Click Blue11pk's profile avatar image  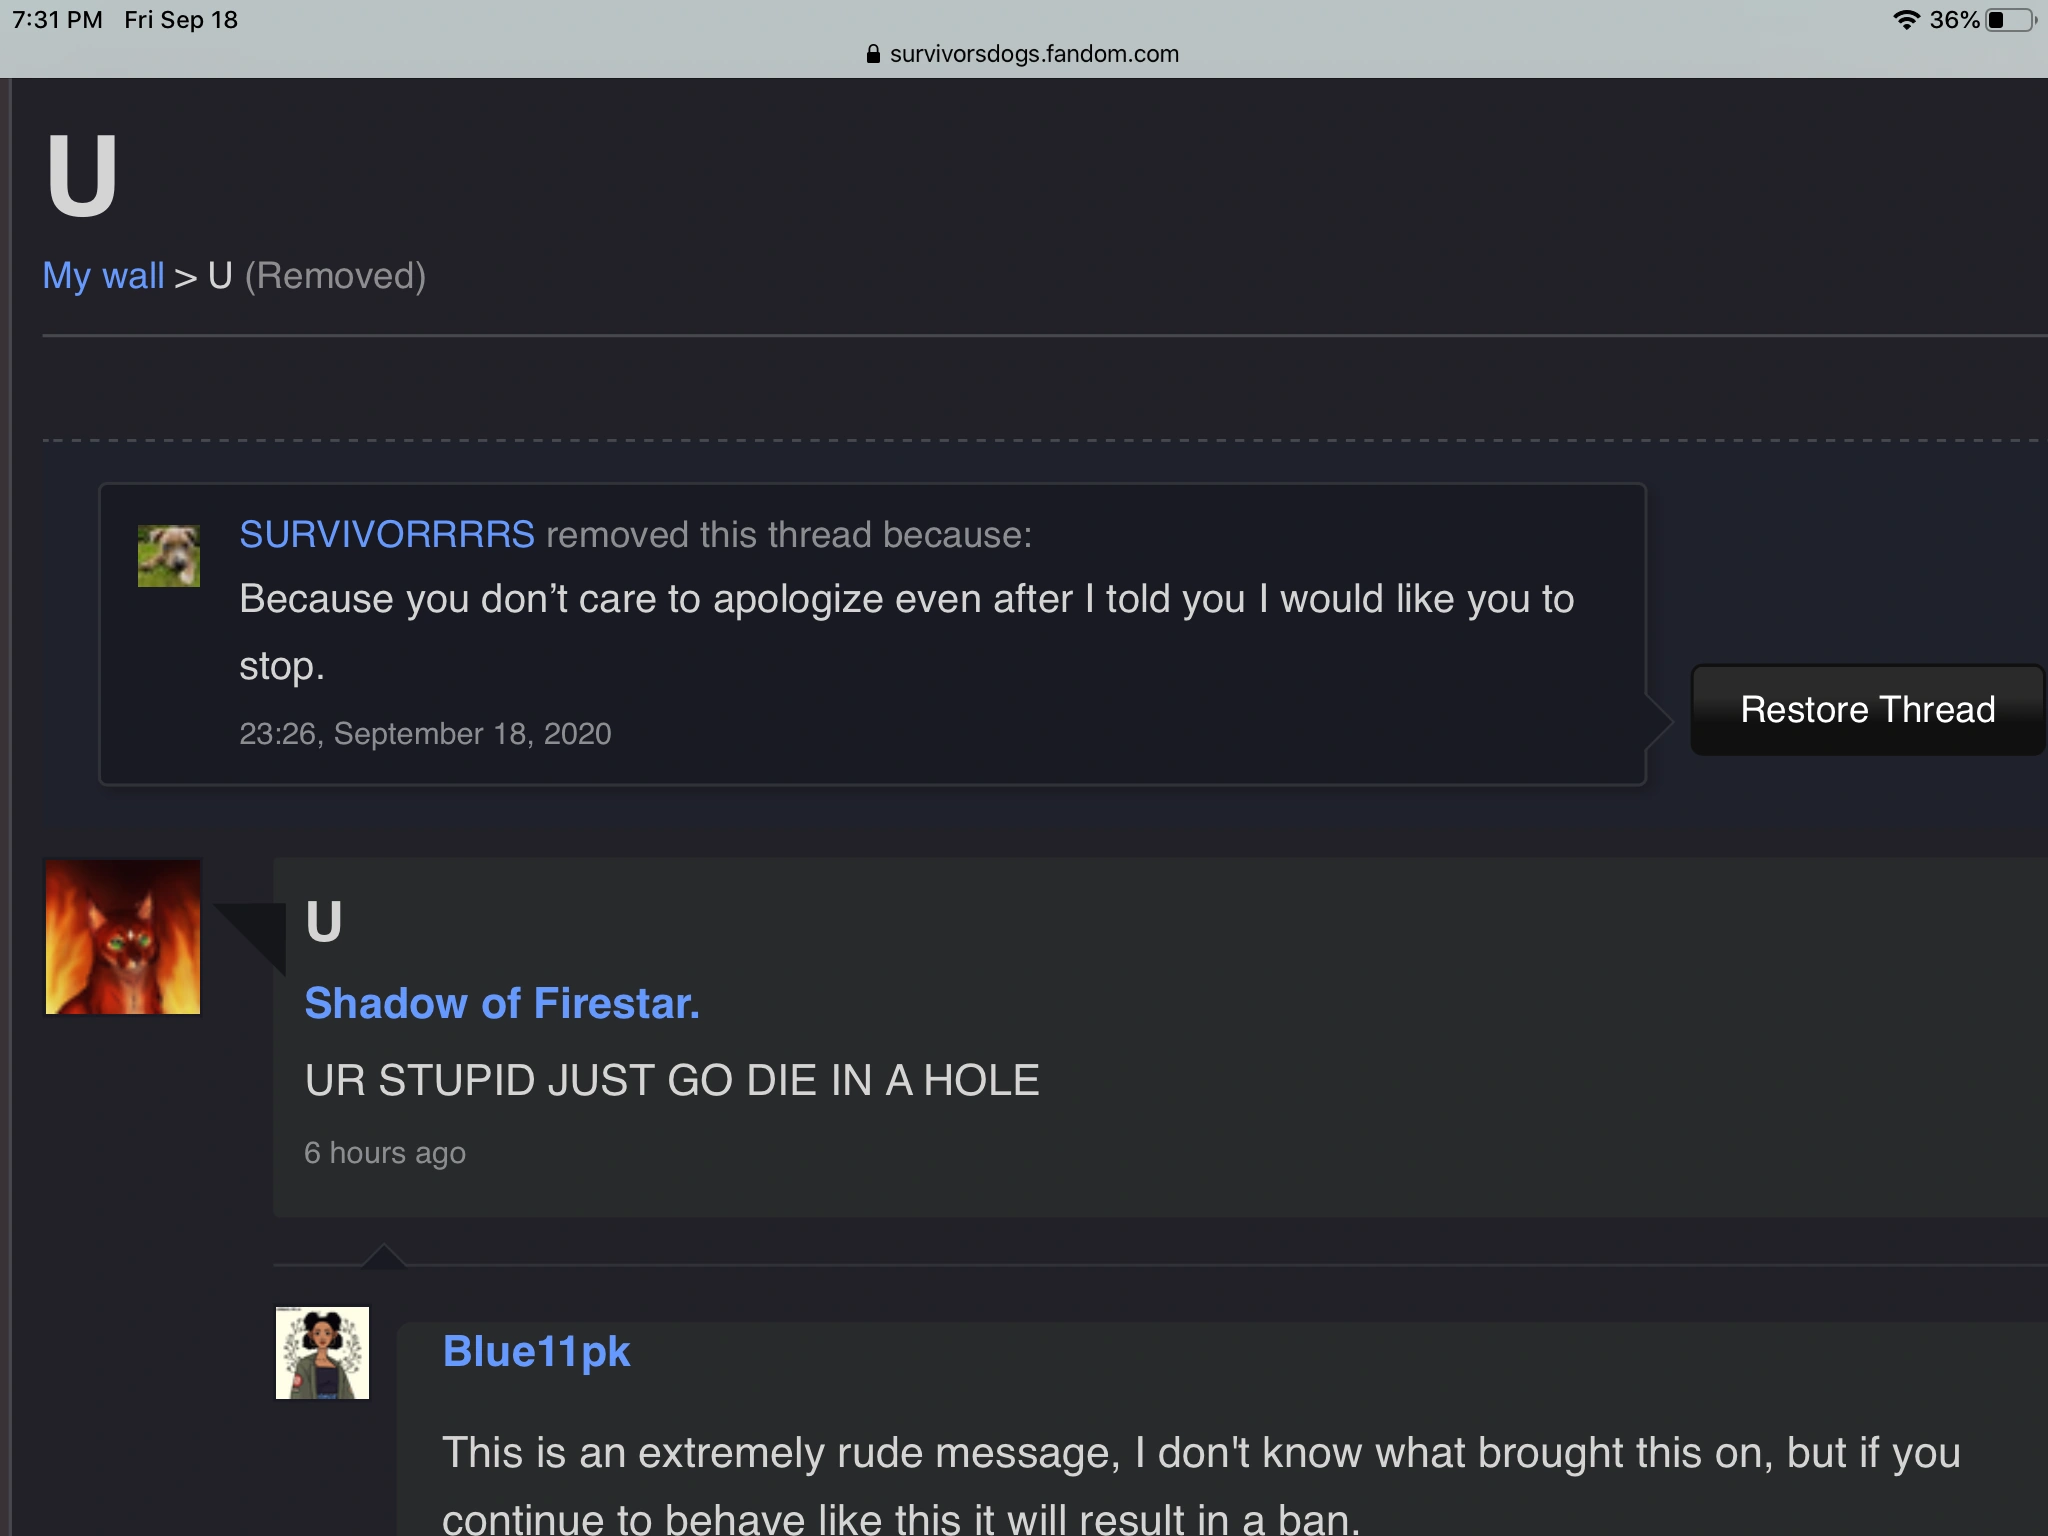pyautogui.click(x=322, y=1352)
